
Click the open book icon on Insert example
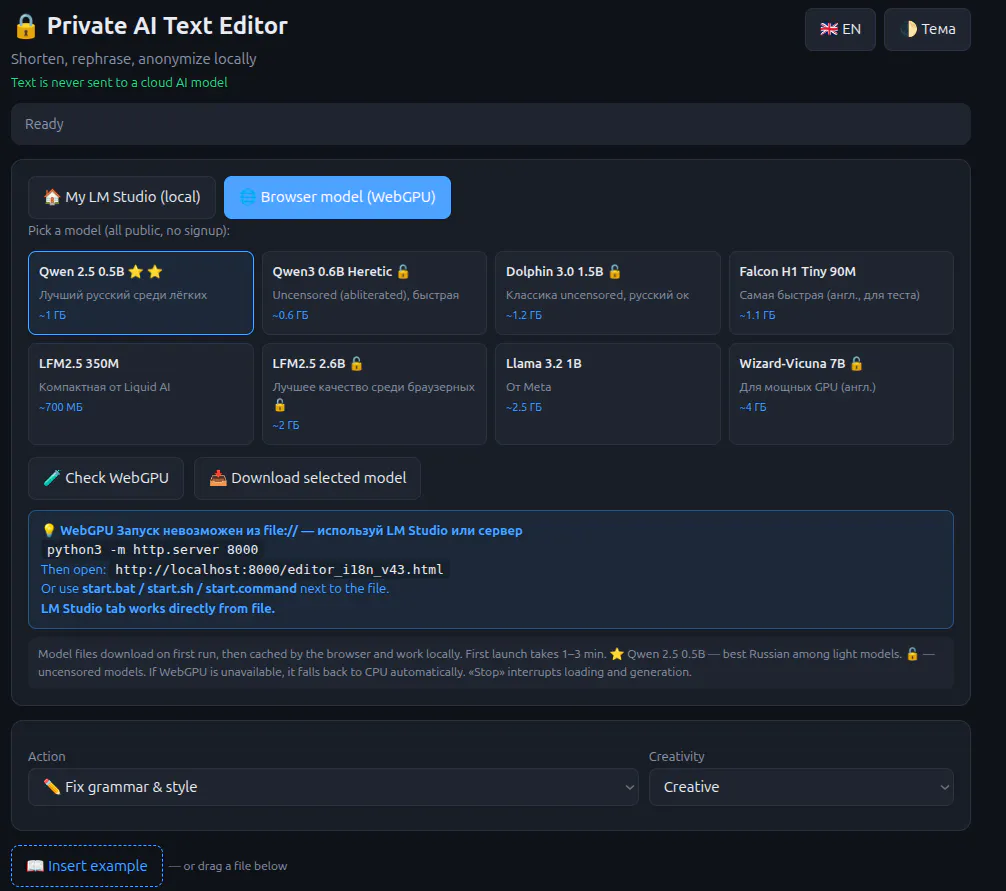click(35, 866)
